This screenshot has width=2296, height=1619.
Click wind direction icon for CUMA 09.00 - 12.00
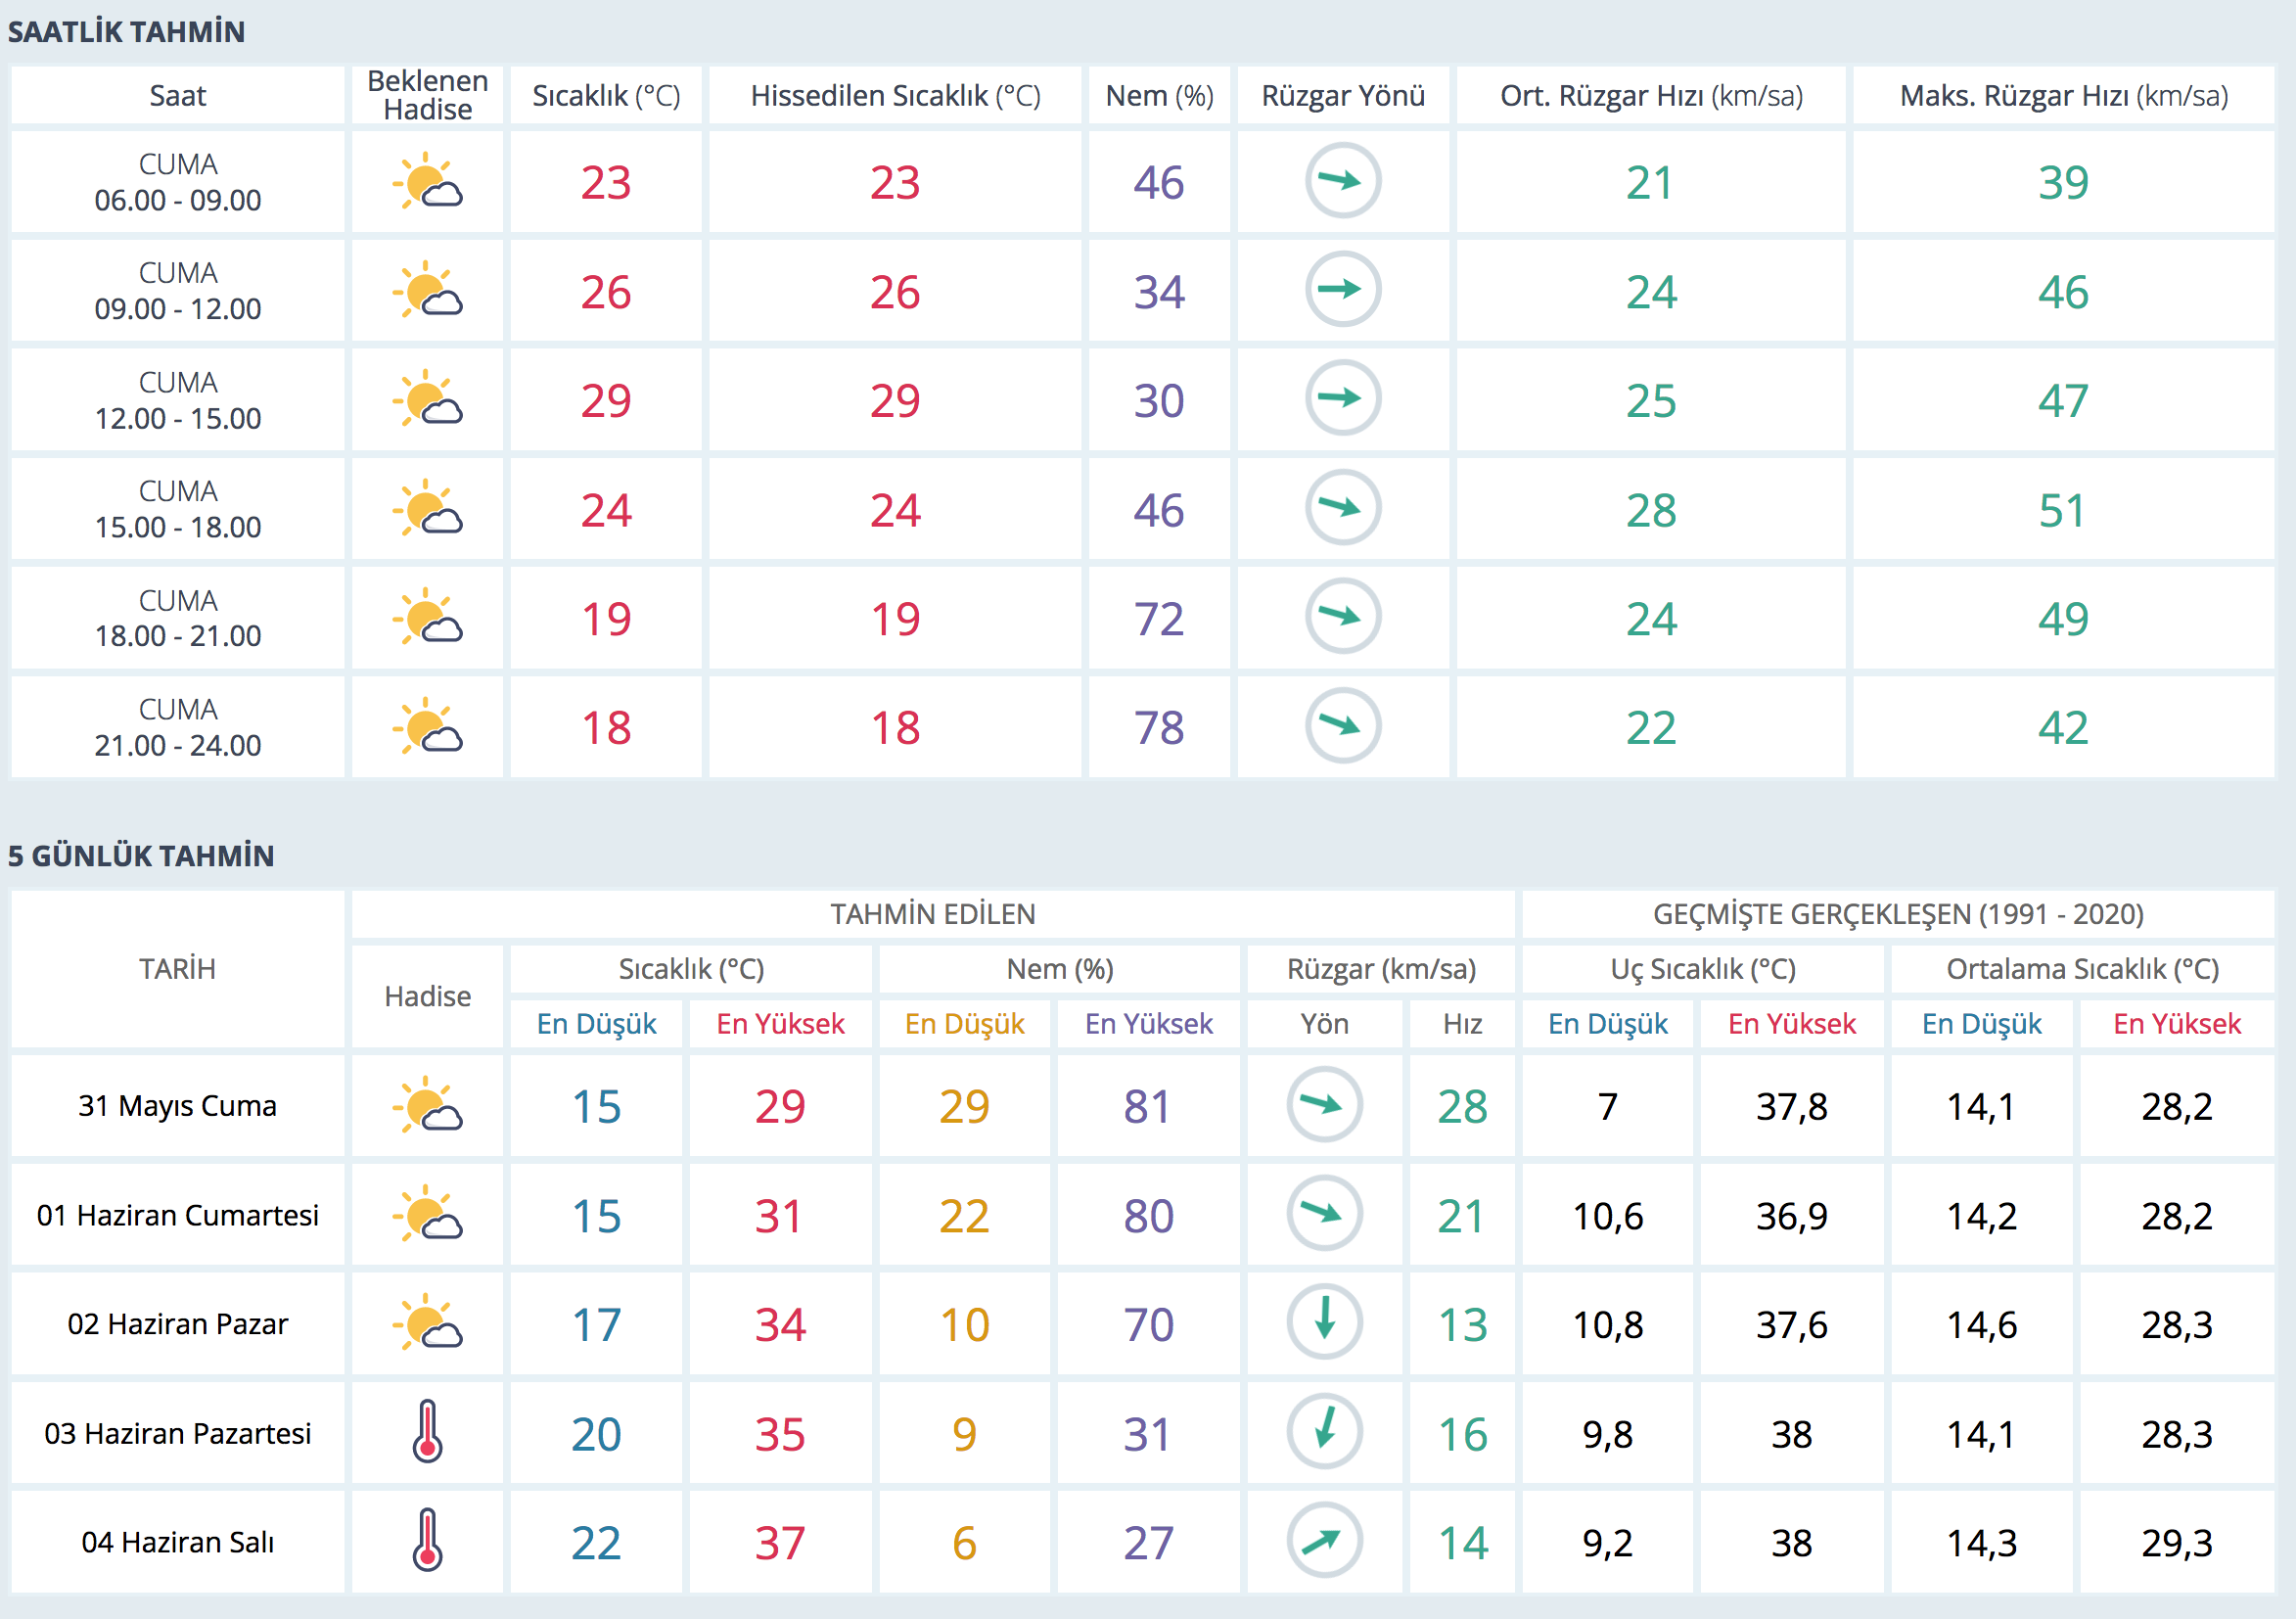1342,290
